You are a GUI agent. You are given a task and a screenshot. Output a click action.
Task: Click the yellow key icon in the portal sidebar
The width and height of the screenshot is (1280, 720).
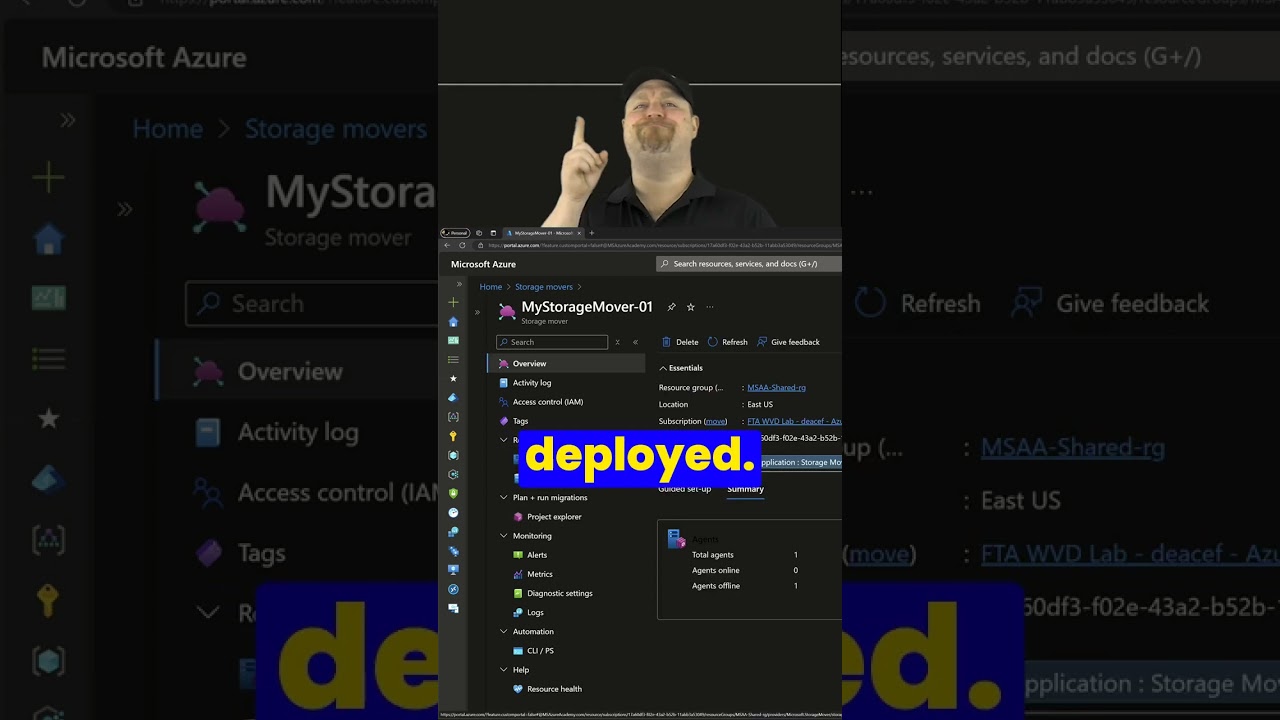click(x=453, y=436)
